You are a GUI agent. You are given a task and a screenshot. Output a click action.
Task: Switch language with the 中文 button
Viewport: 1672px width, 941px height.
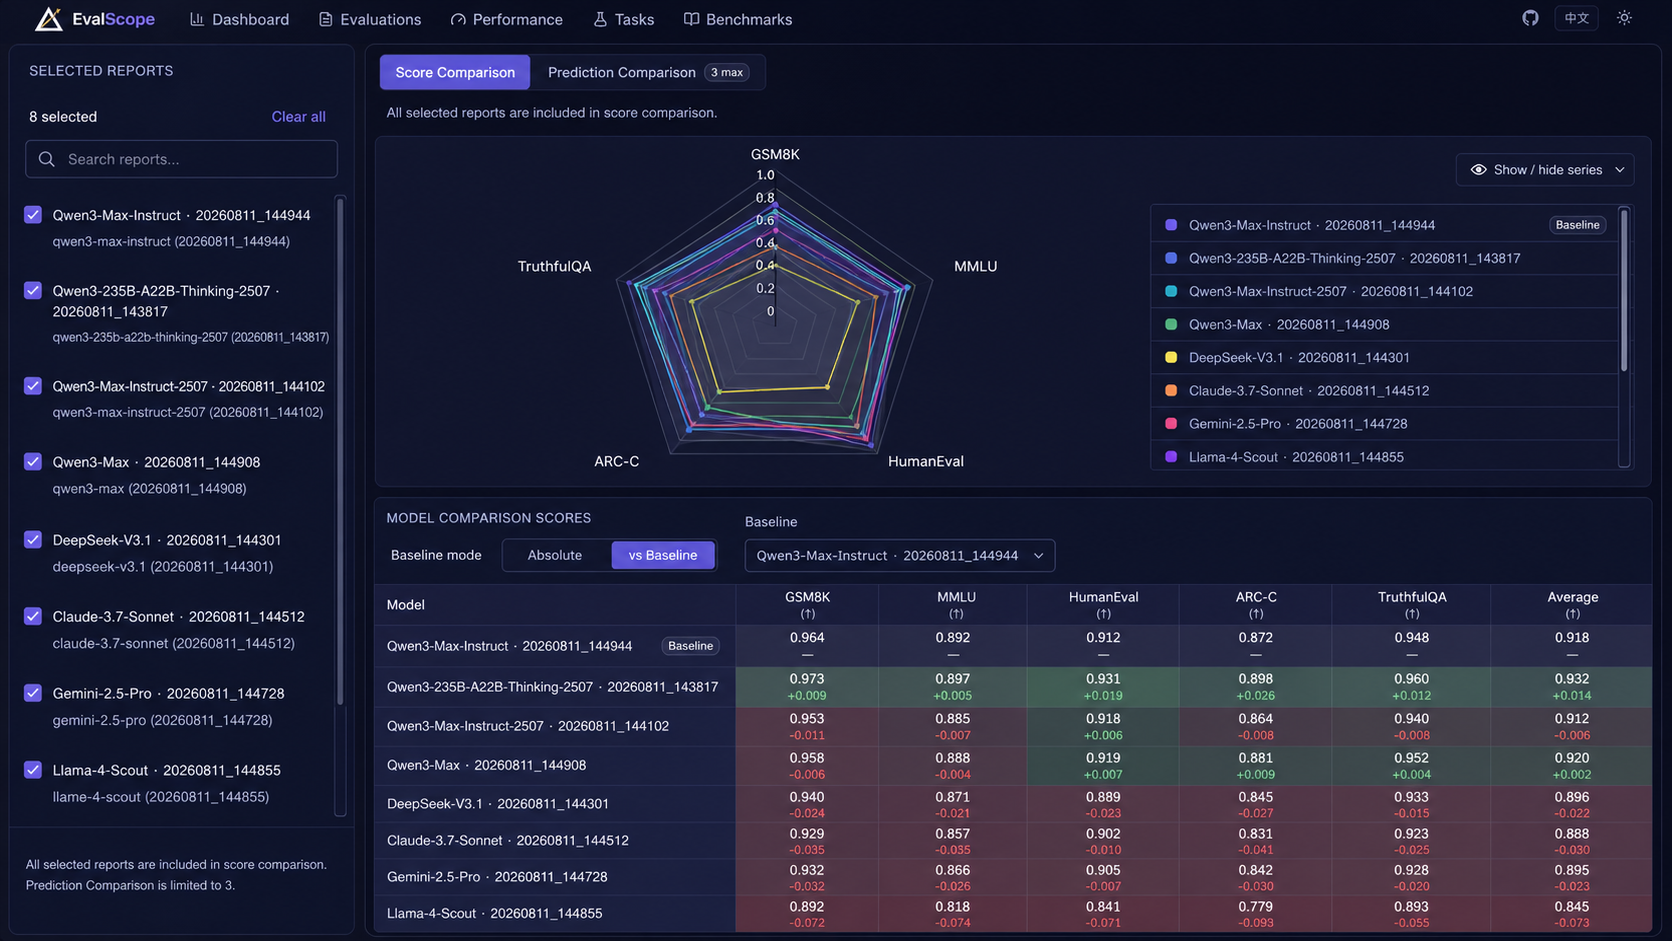coord(1577,18)
